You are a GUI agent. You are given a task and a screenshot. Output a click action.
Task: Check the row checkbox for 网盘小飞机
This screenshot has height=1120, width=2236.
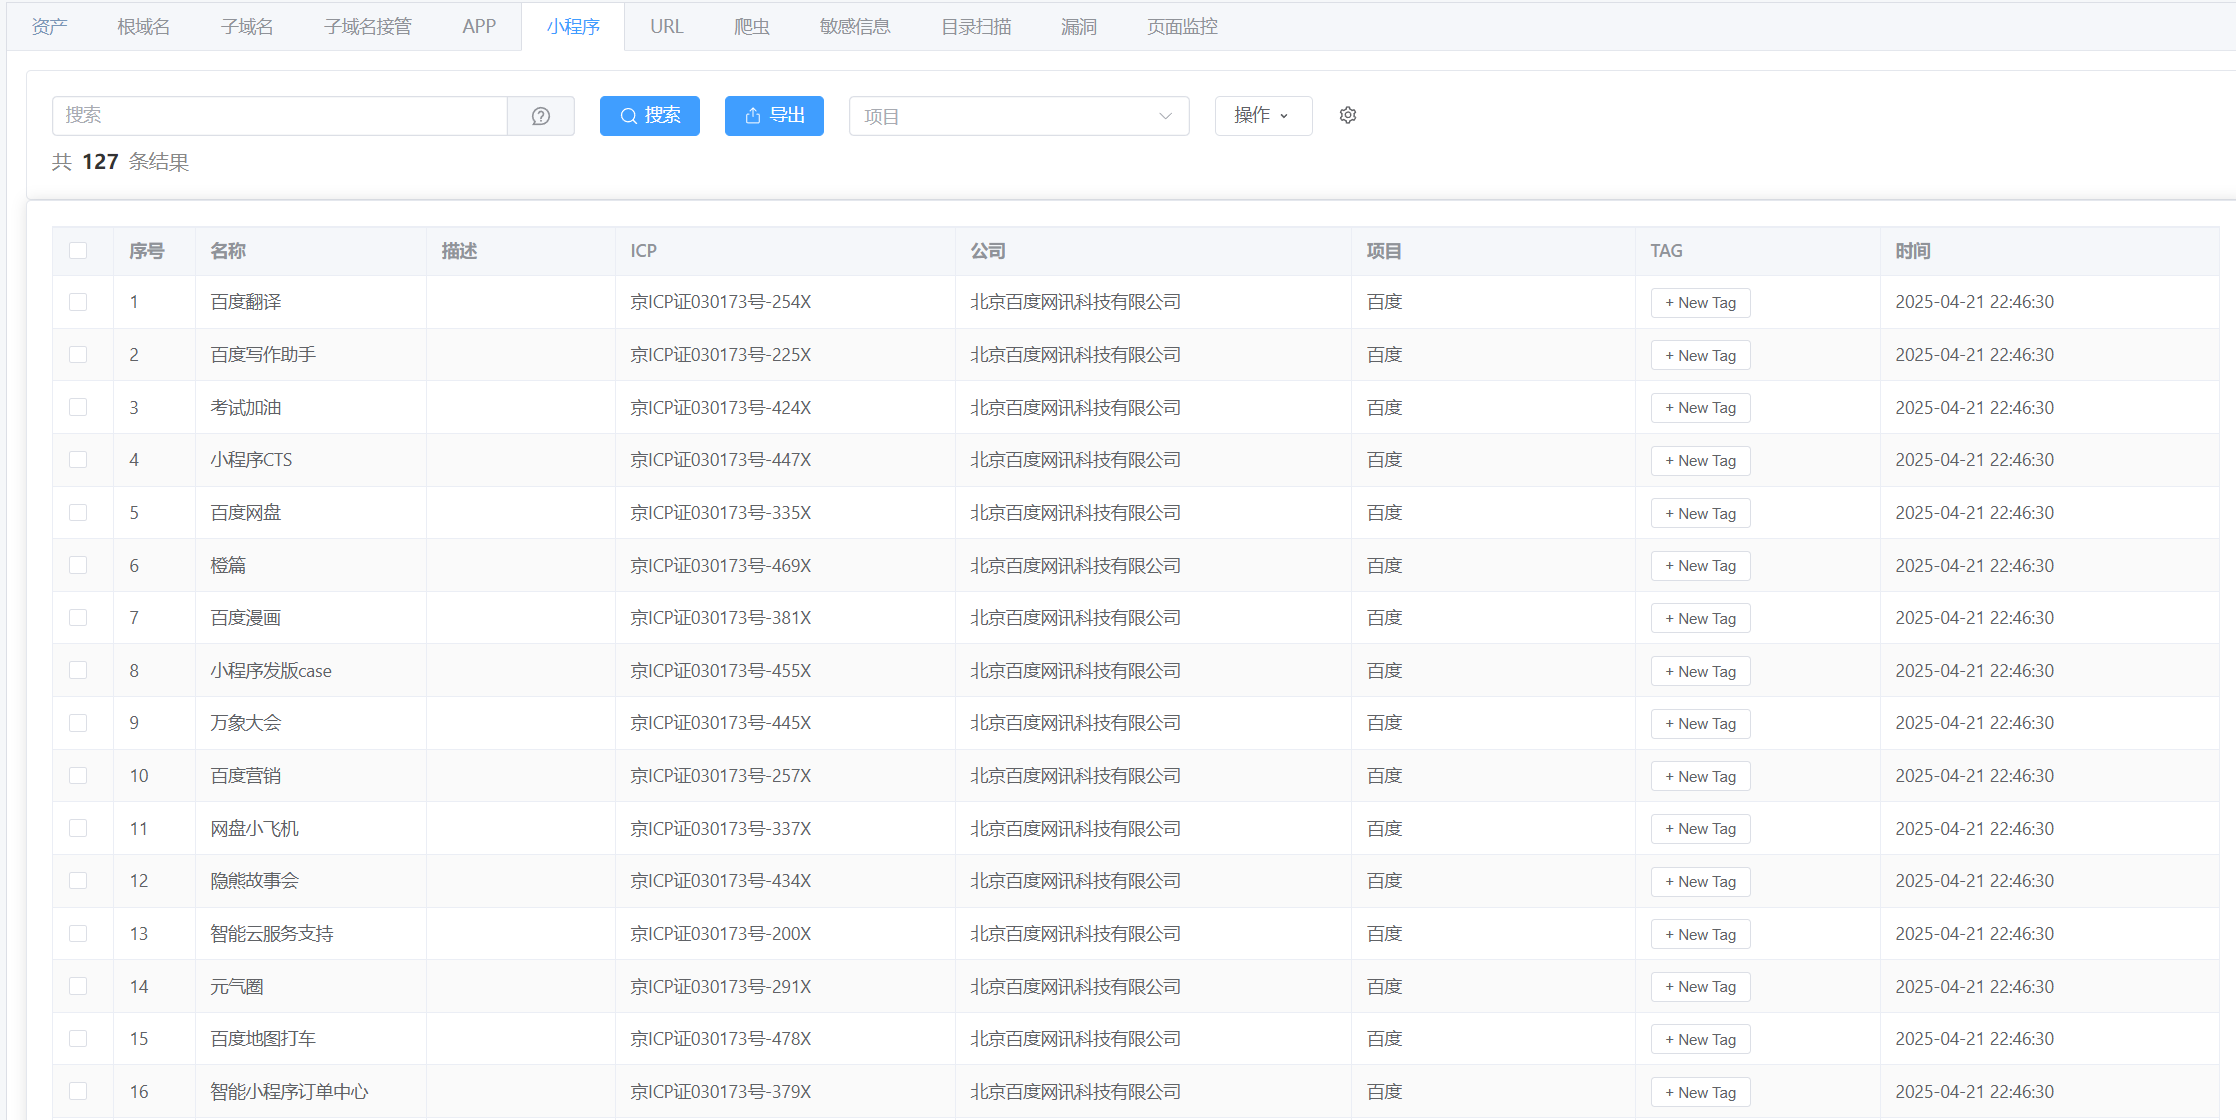[78, 828]
